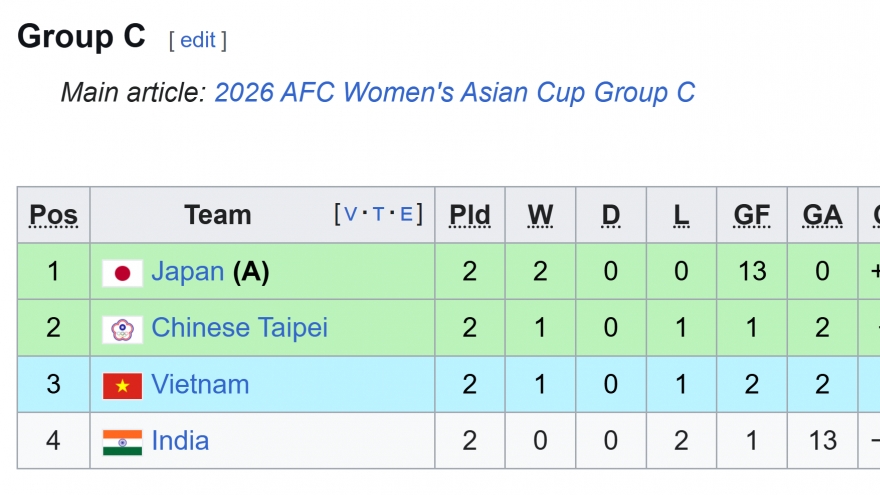
Task: Click the GA column header
Action: 822,215
